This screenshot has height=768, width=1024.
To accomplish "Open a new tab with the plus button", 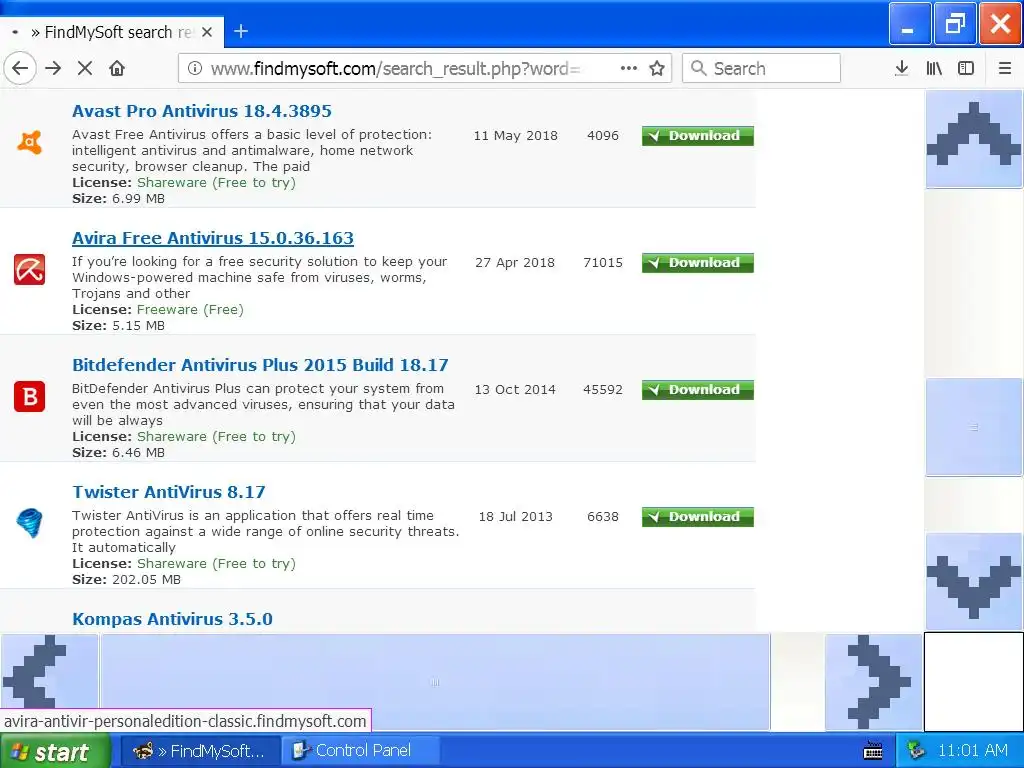I will 241,31.
